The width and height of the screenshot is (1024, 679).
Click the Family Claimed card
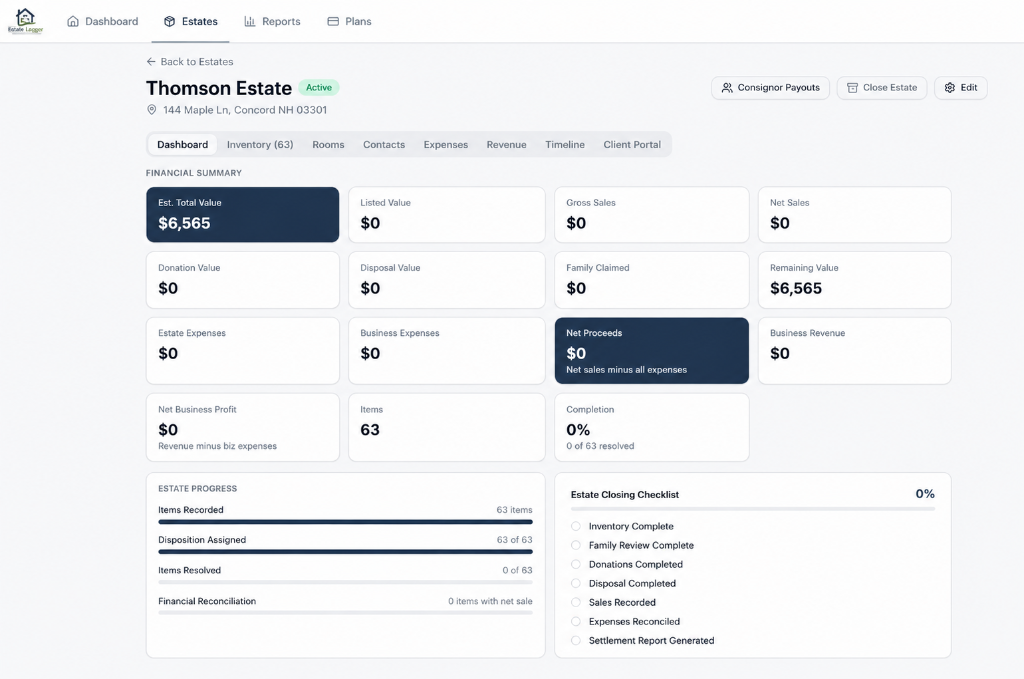coord(652,280)
